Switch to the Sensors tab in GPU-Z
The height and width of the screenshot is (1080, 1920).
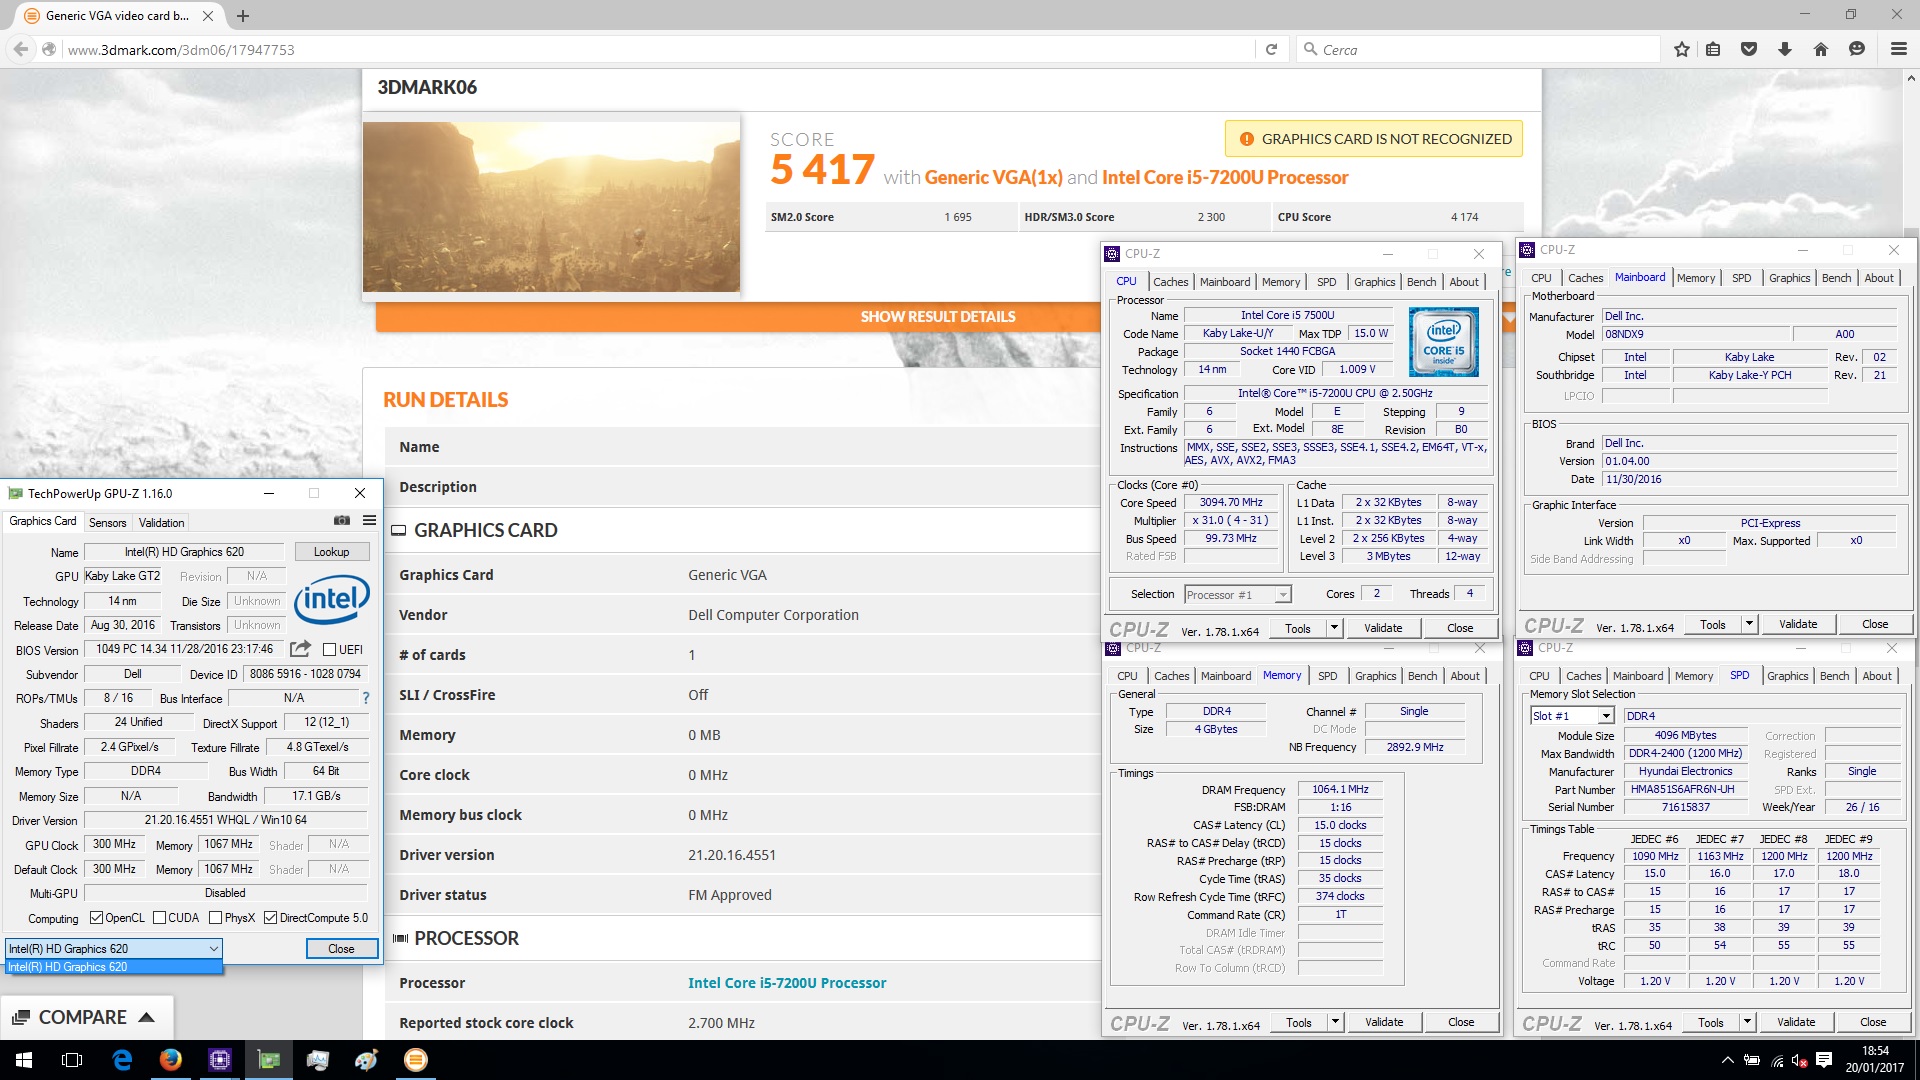coord(108,522)
